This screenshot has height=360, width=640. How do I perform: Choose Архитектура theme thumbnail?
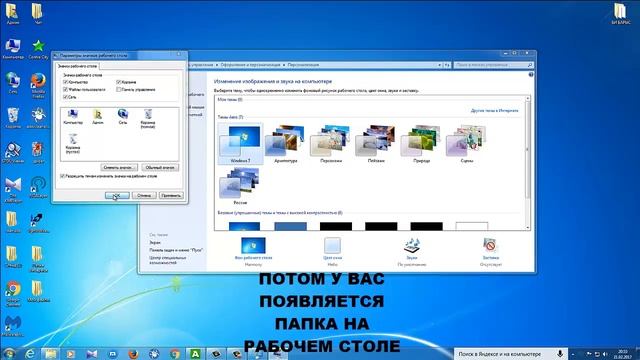coord(286,144)
